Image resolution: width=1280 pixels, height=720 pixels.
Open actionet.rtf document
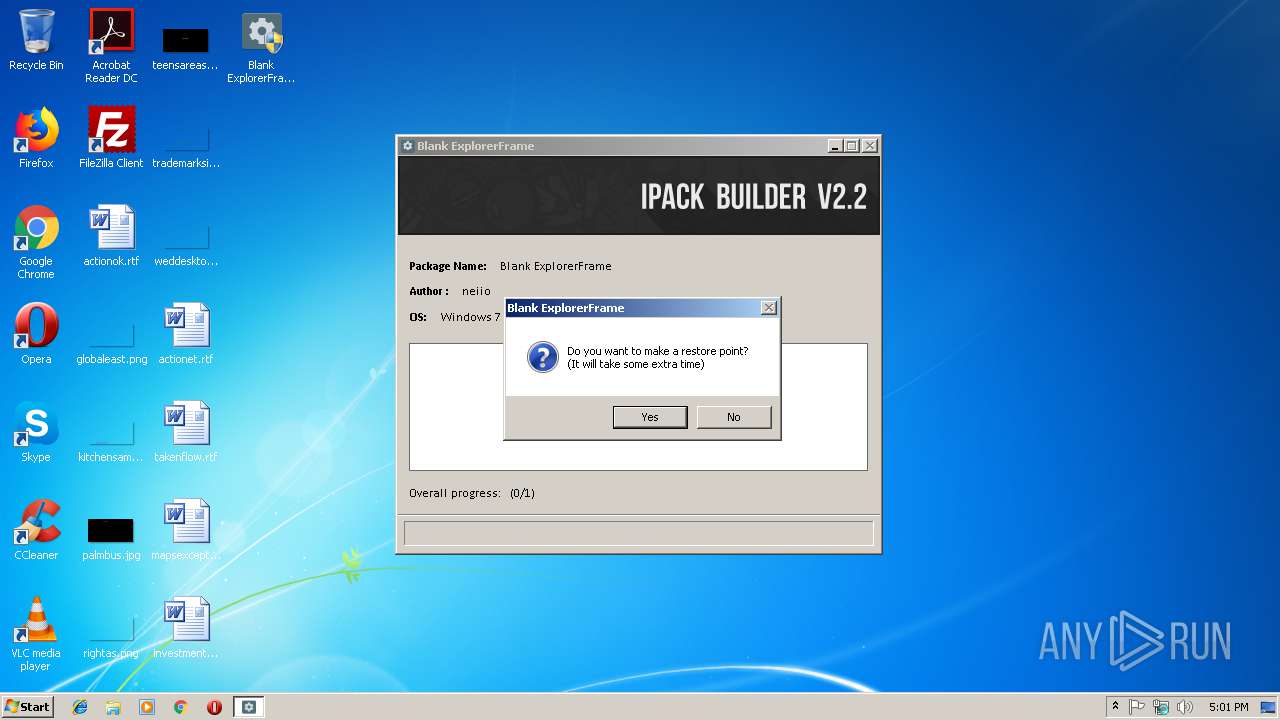[186, 334]
